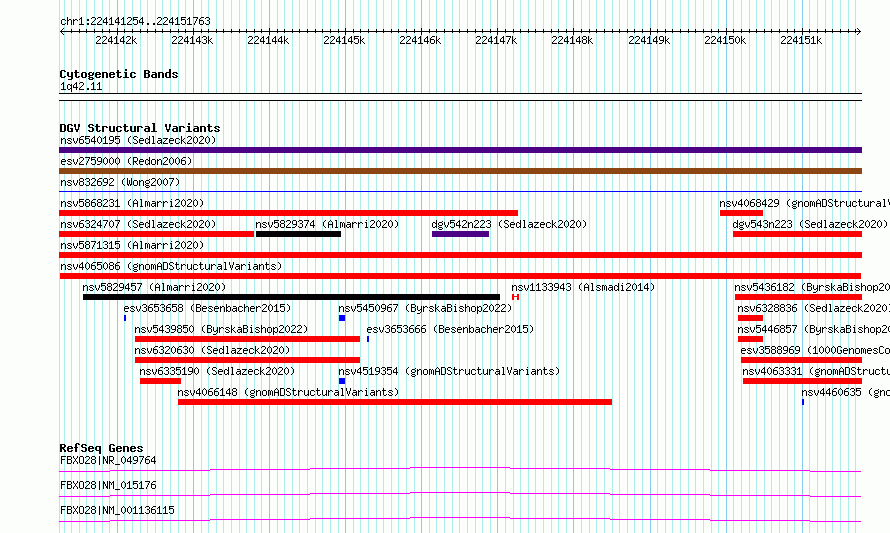Click the dgv543n223 red variant bar
This screenshot has height=533, width=890.
(797, 234)
